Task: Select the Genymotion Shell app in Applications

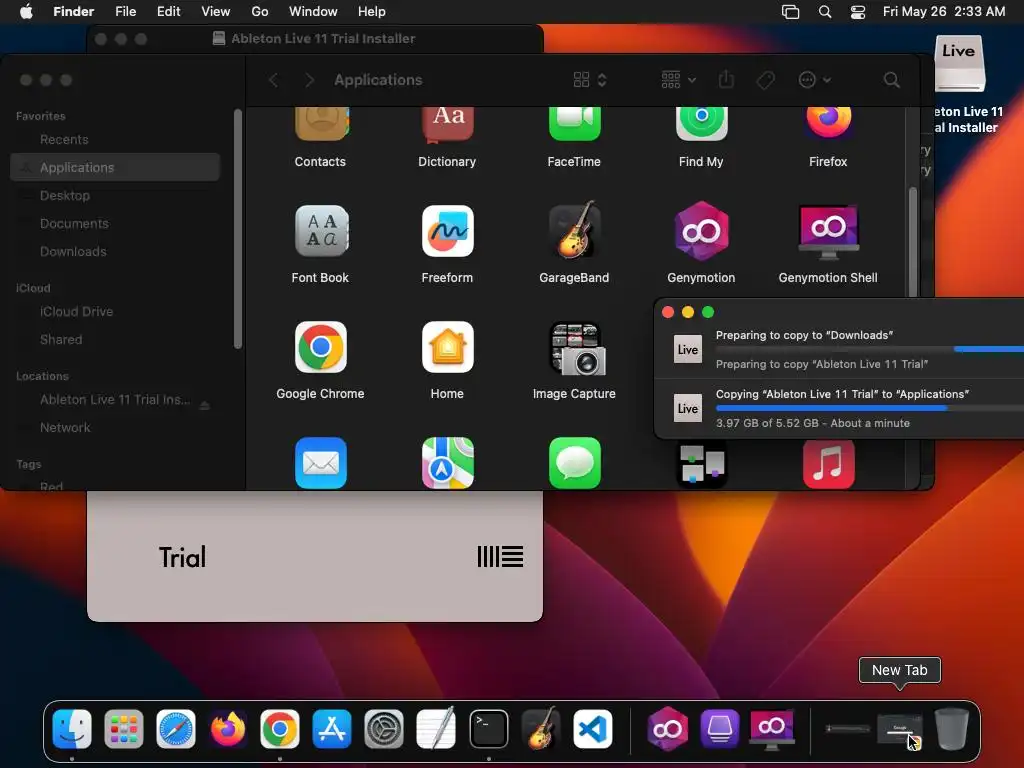Action: click(828, 231)
